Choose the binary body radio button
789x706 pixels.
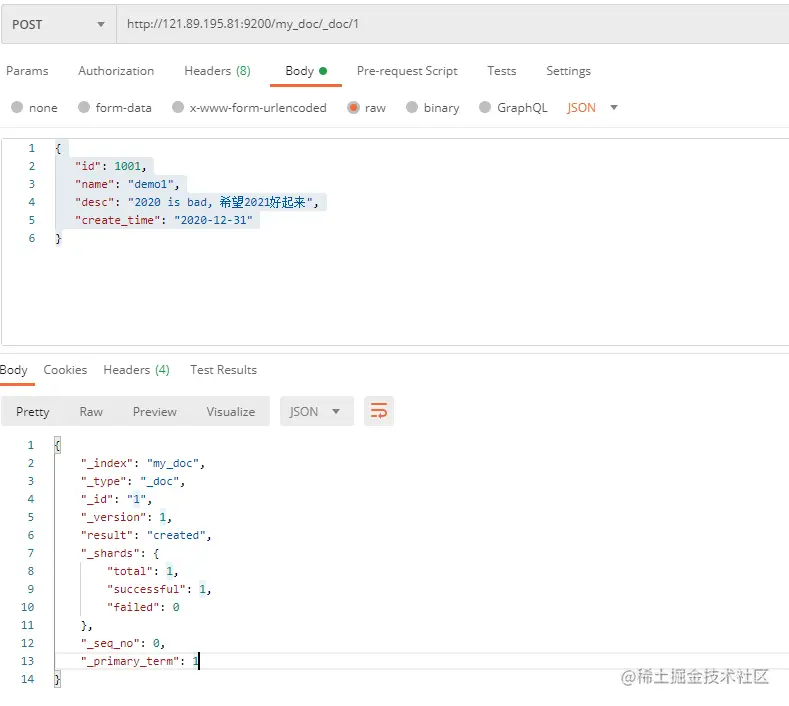pyautogui.click(x=412, y=108)
